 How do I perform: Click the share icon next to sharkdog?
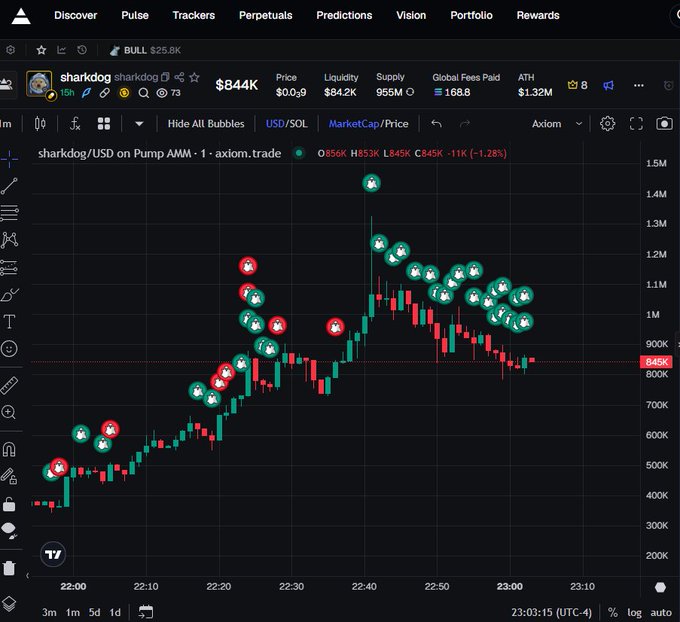click(x=179, y=77)
